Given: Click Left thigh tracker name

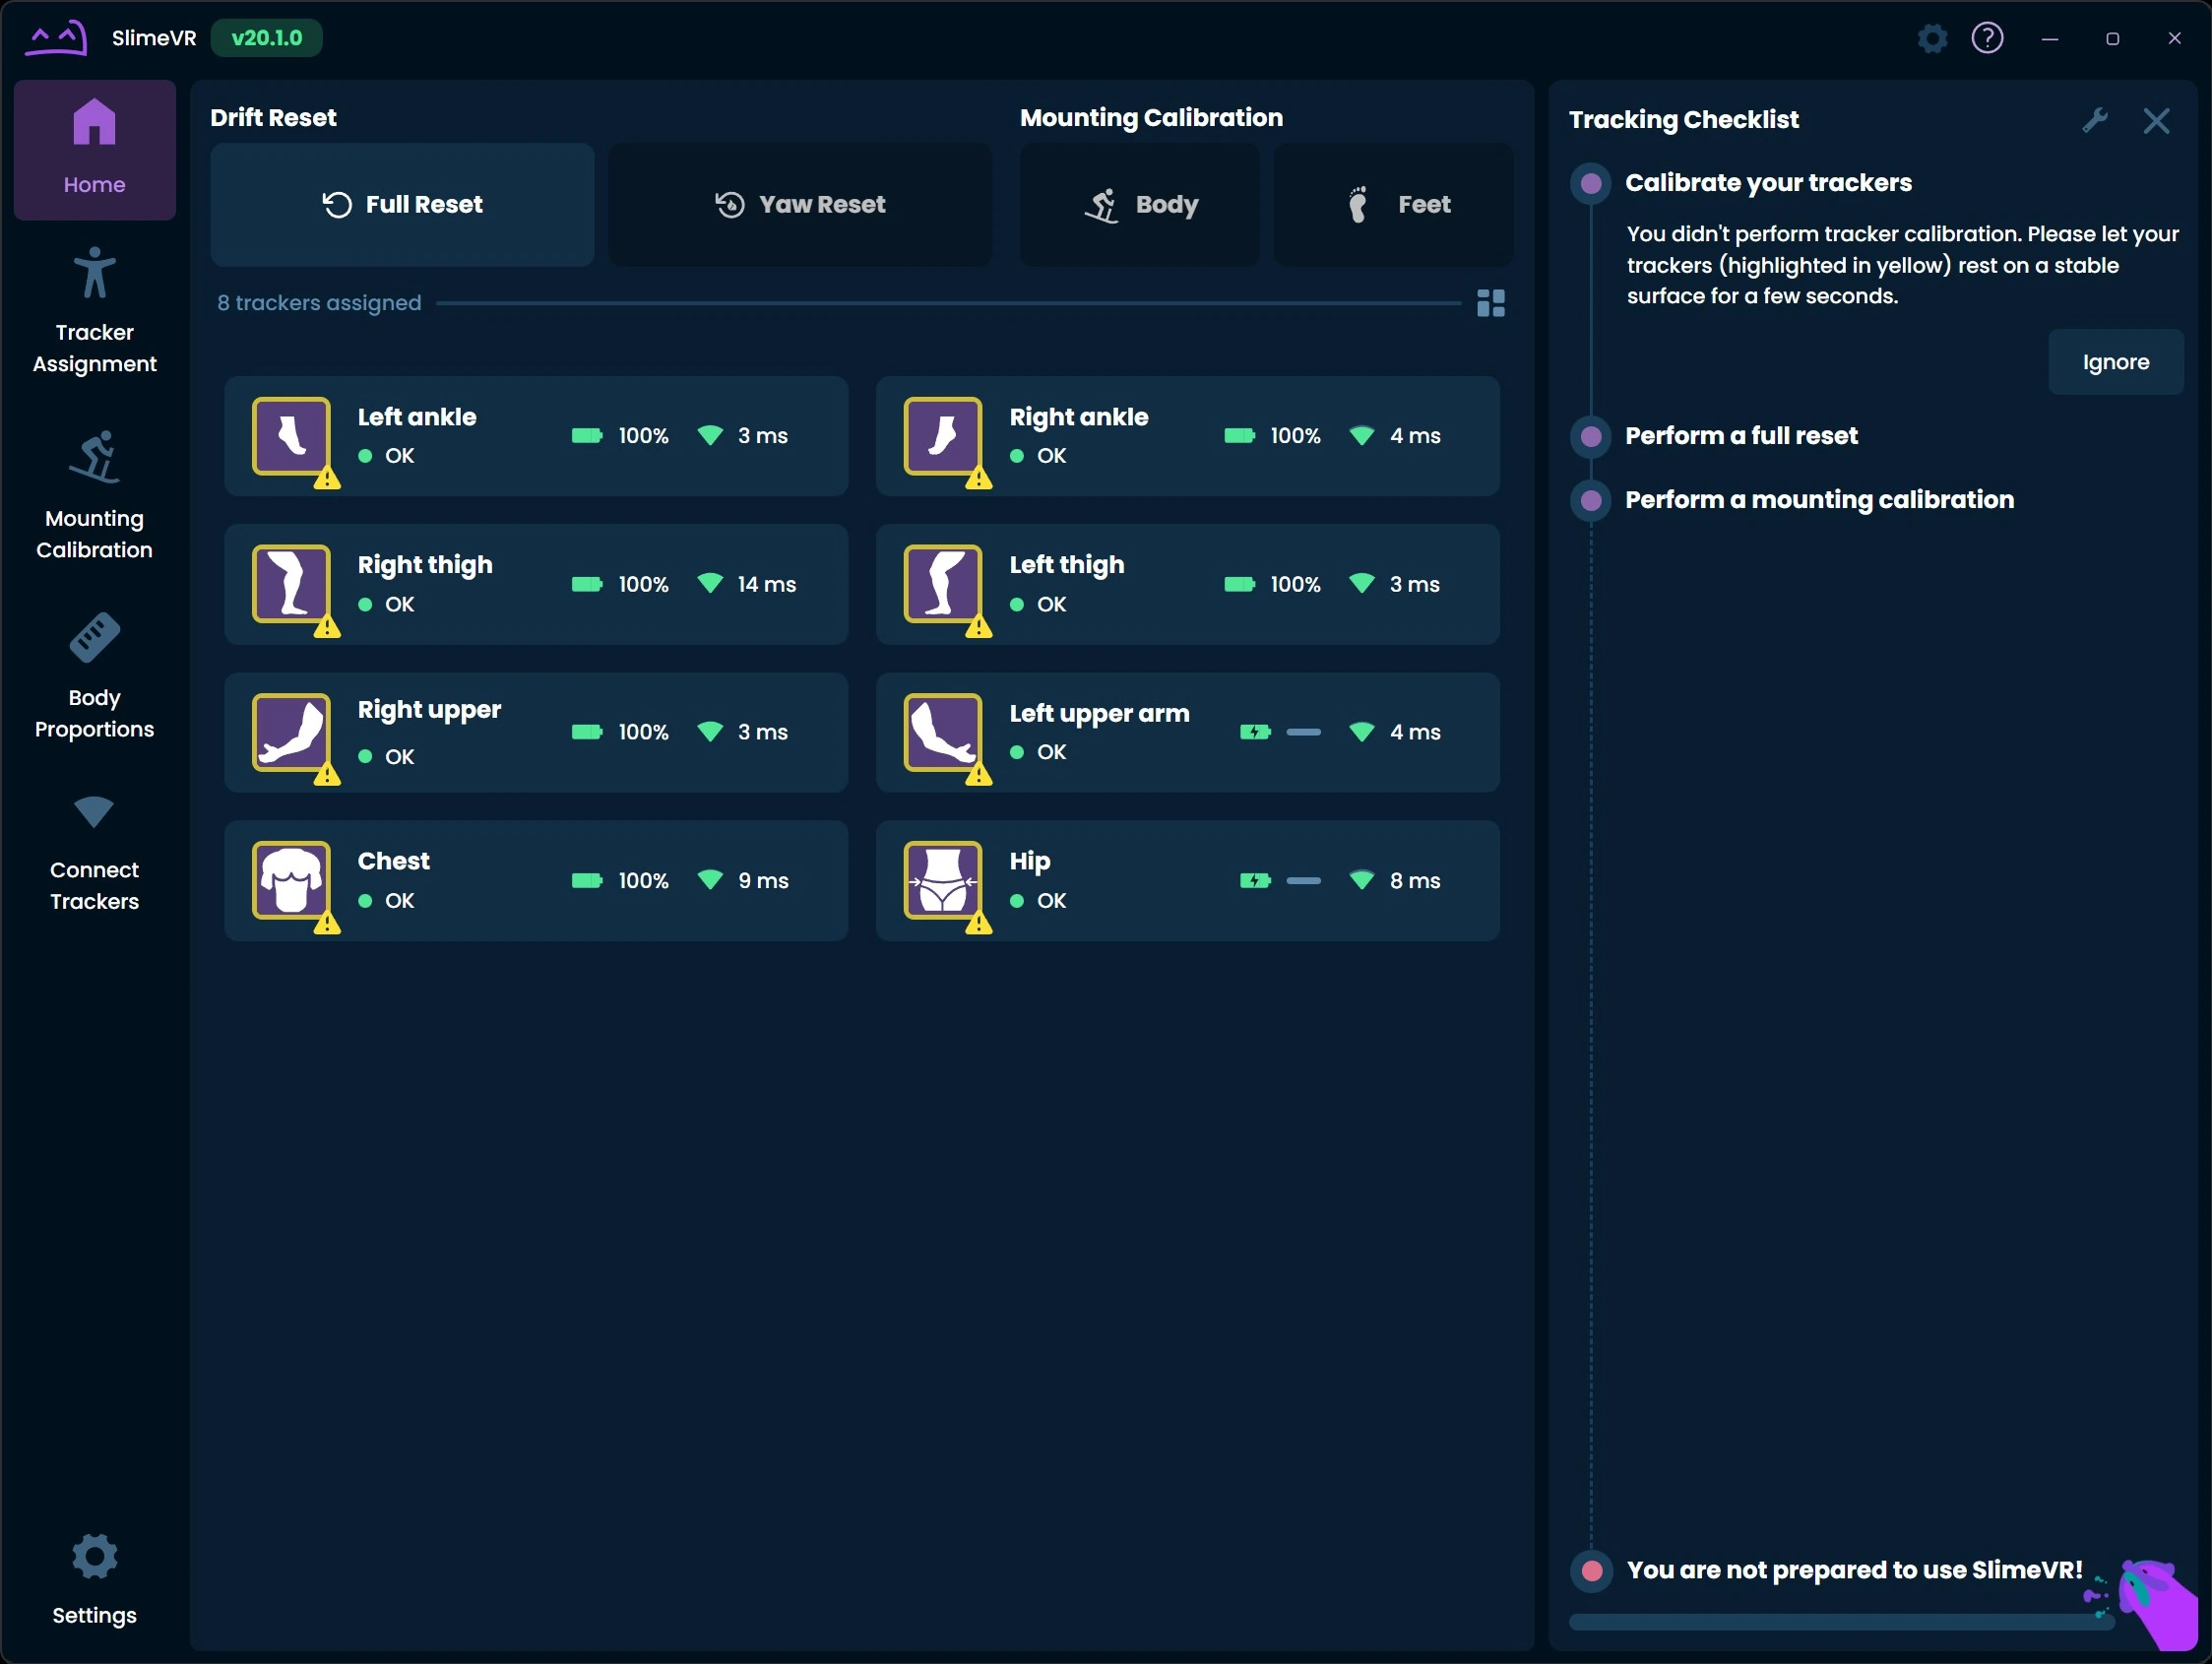Looking at the screenshot, I should (1067, 565).
